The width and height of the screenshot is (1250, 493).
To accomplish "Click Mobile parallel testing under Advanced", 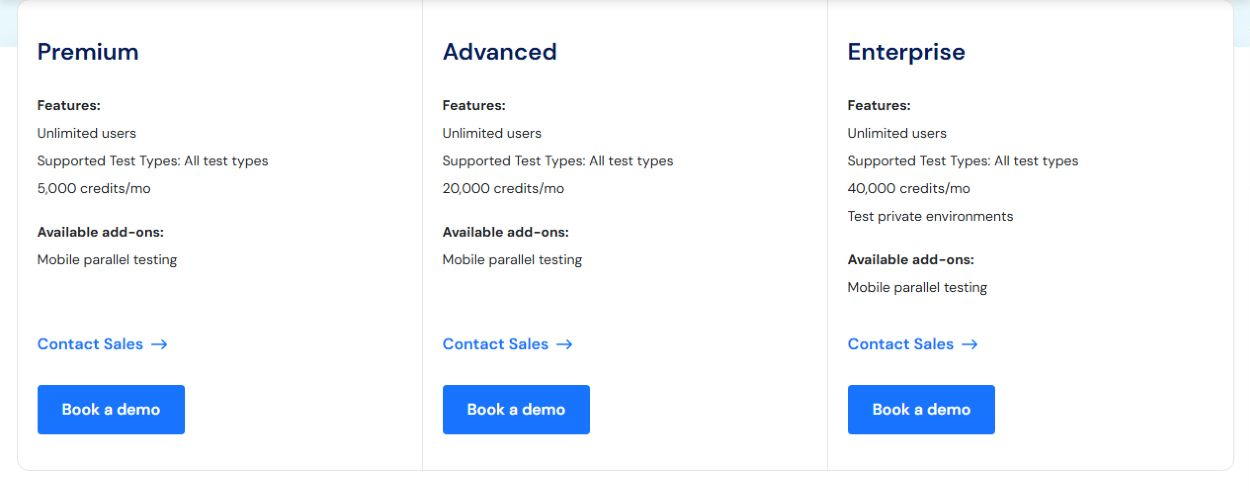I will pos(512,260).
